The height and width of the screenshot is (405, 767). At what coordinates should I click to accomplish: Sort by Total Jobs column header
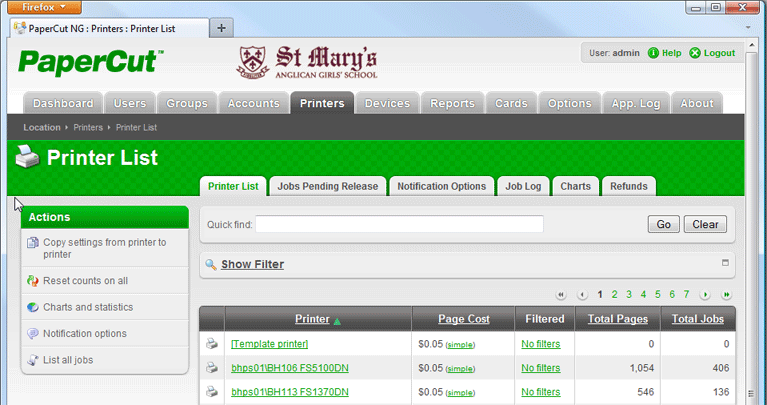(698, 319)
